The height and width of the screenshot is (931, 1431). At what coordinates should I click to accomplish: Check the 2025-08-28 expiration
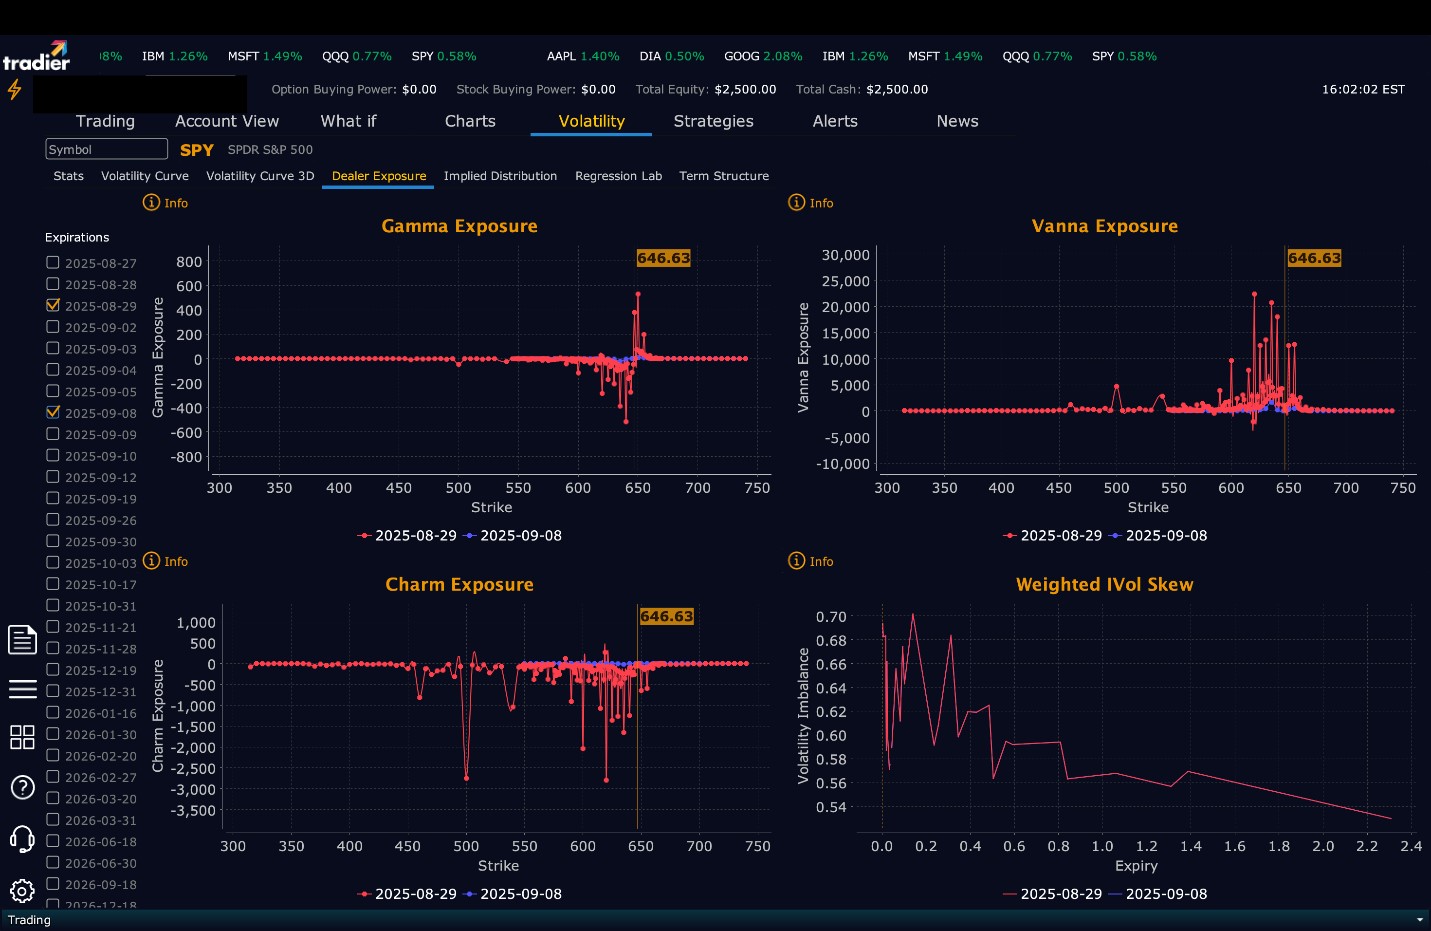(53, 284)
